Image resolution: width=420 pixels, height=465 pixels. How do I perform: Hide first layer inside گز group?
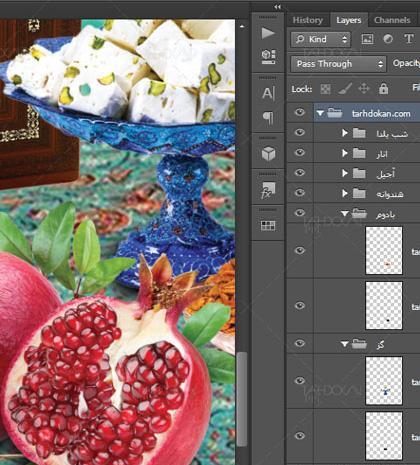(x=300, y=380)
